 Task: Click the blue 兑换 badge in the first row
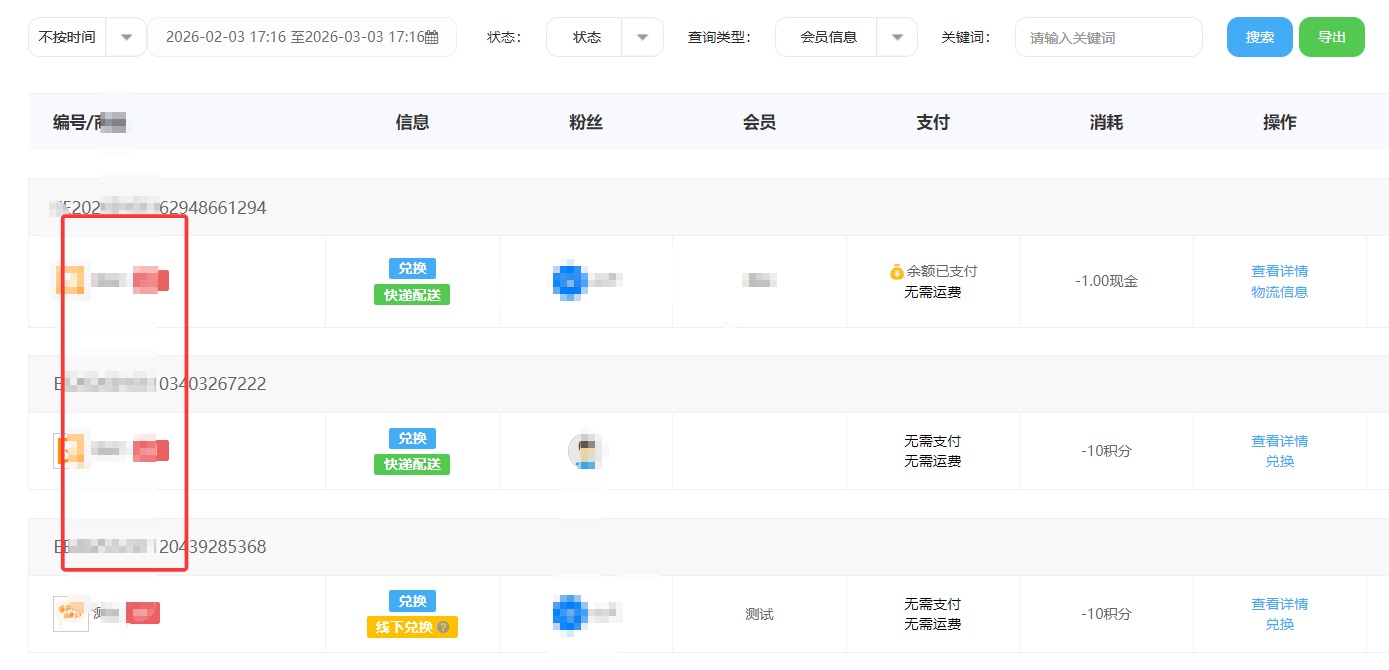click(411, 268)
